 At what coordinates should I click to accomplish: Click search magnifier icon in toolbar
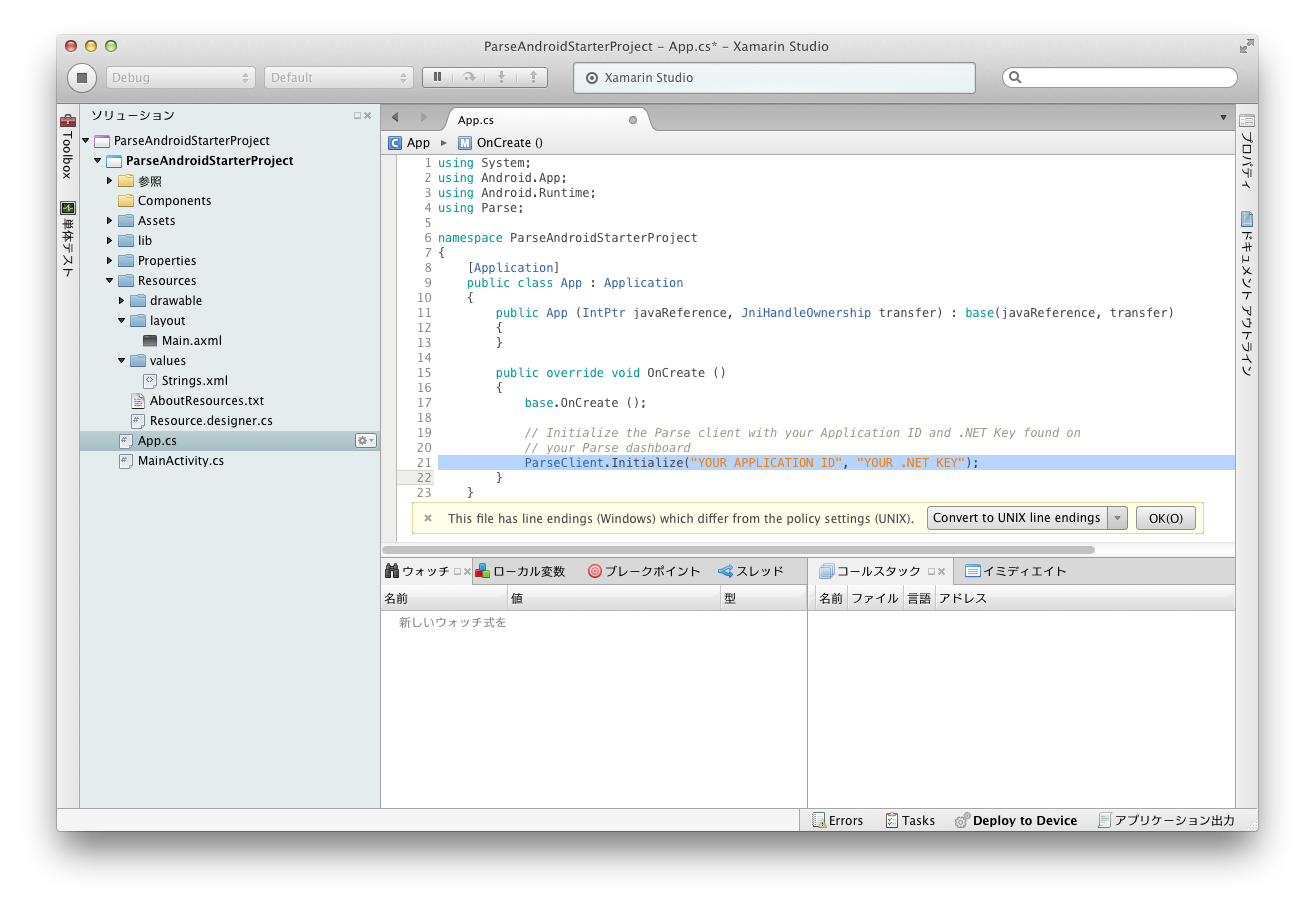coord(1015,77)
